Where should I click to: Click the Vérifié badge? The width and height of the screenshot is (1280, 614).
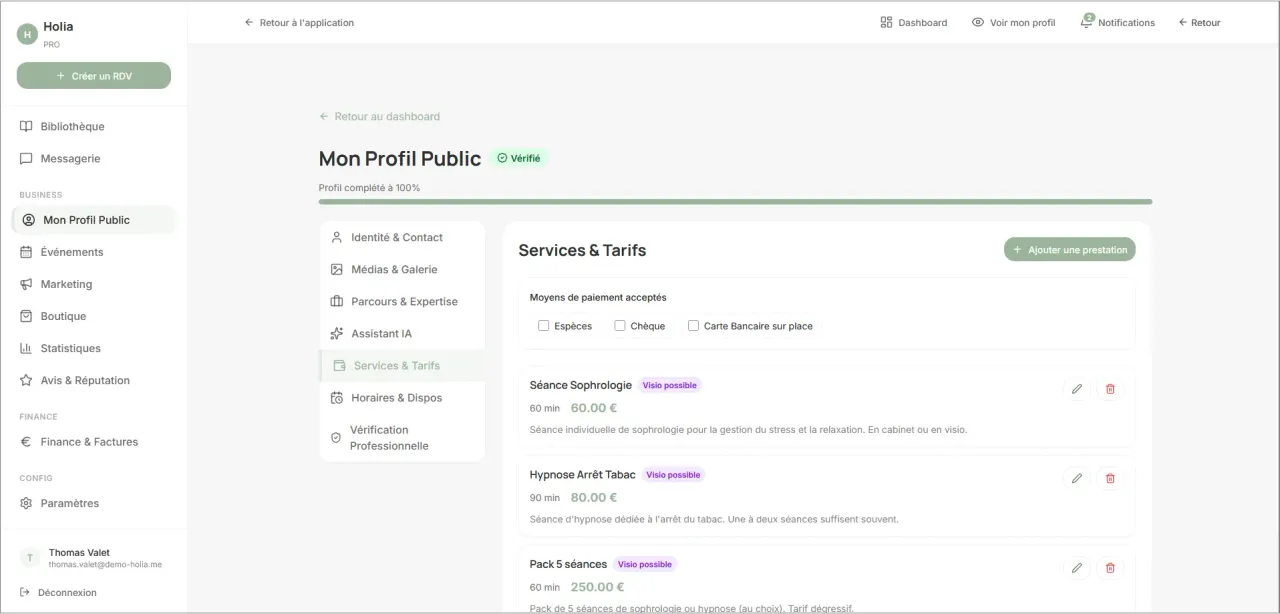point(519,158)
